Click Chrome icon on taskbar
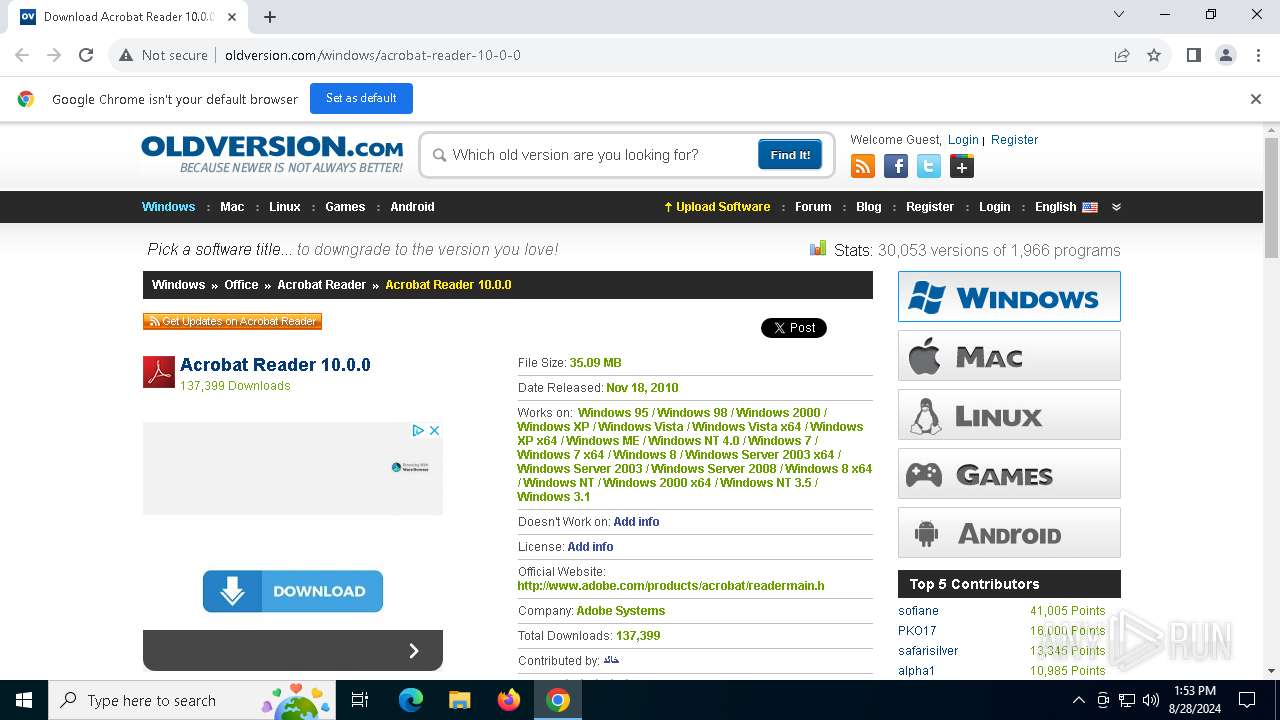Screen dimensions: 1280x720 tap(558, 700)
